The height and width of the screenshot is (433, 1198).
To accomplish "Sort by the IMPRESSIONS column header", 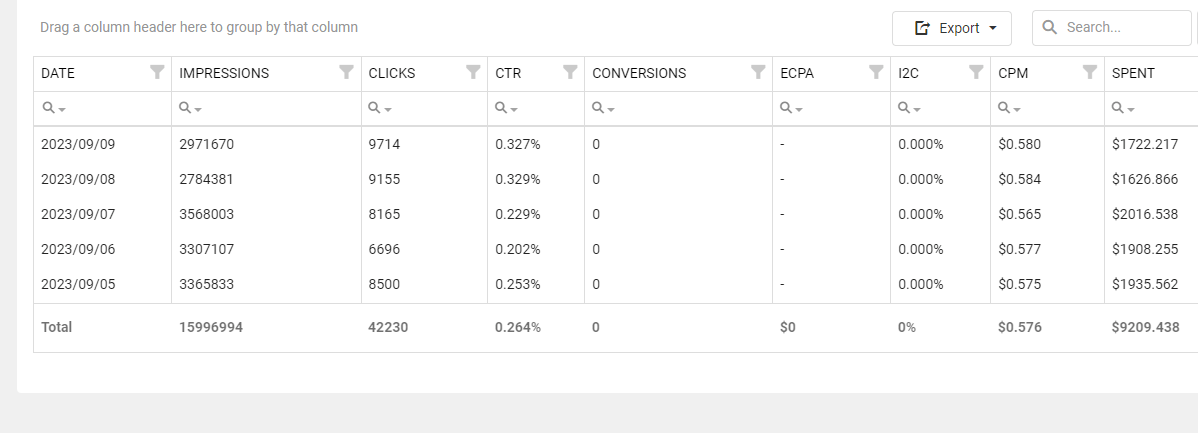I will [x=224, y=73].
